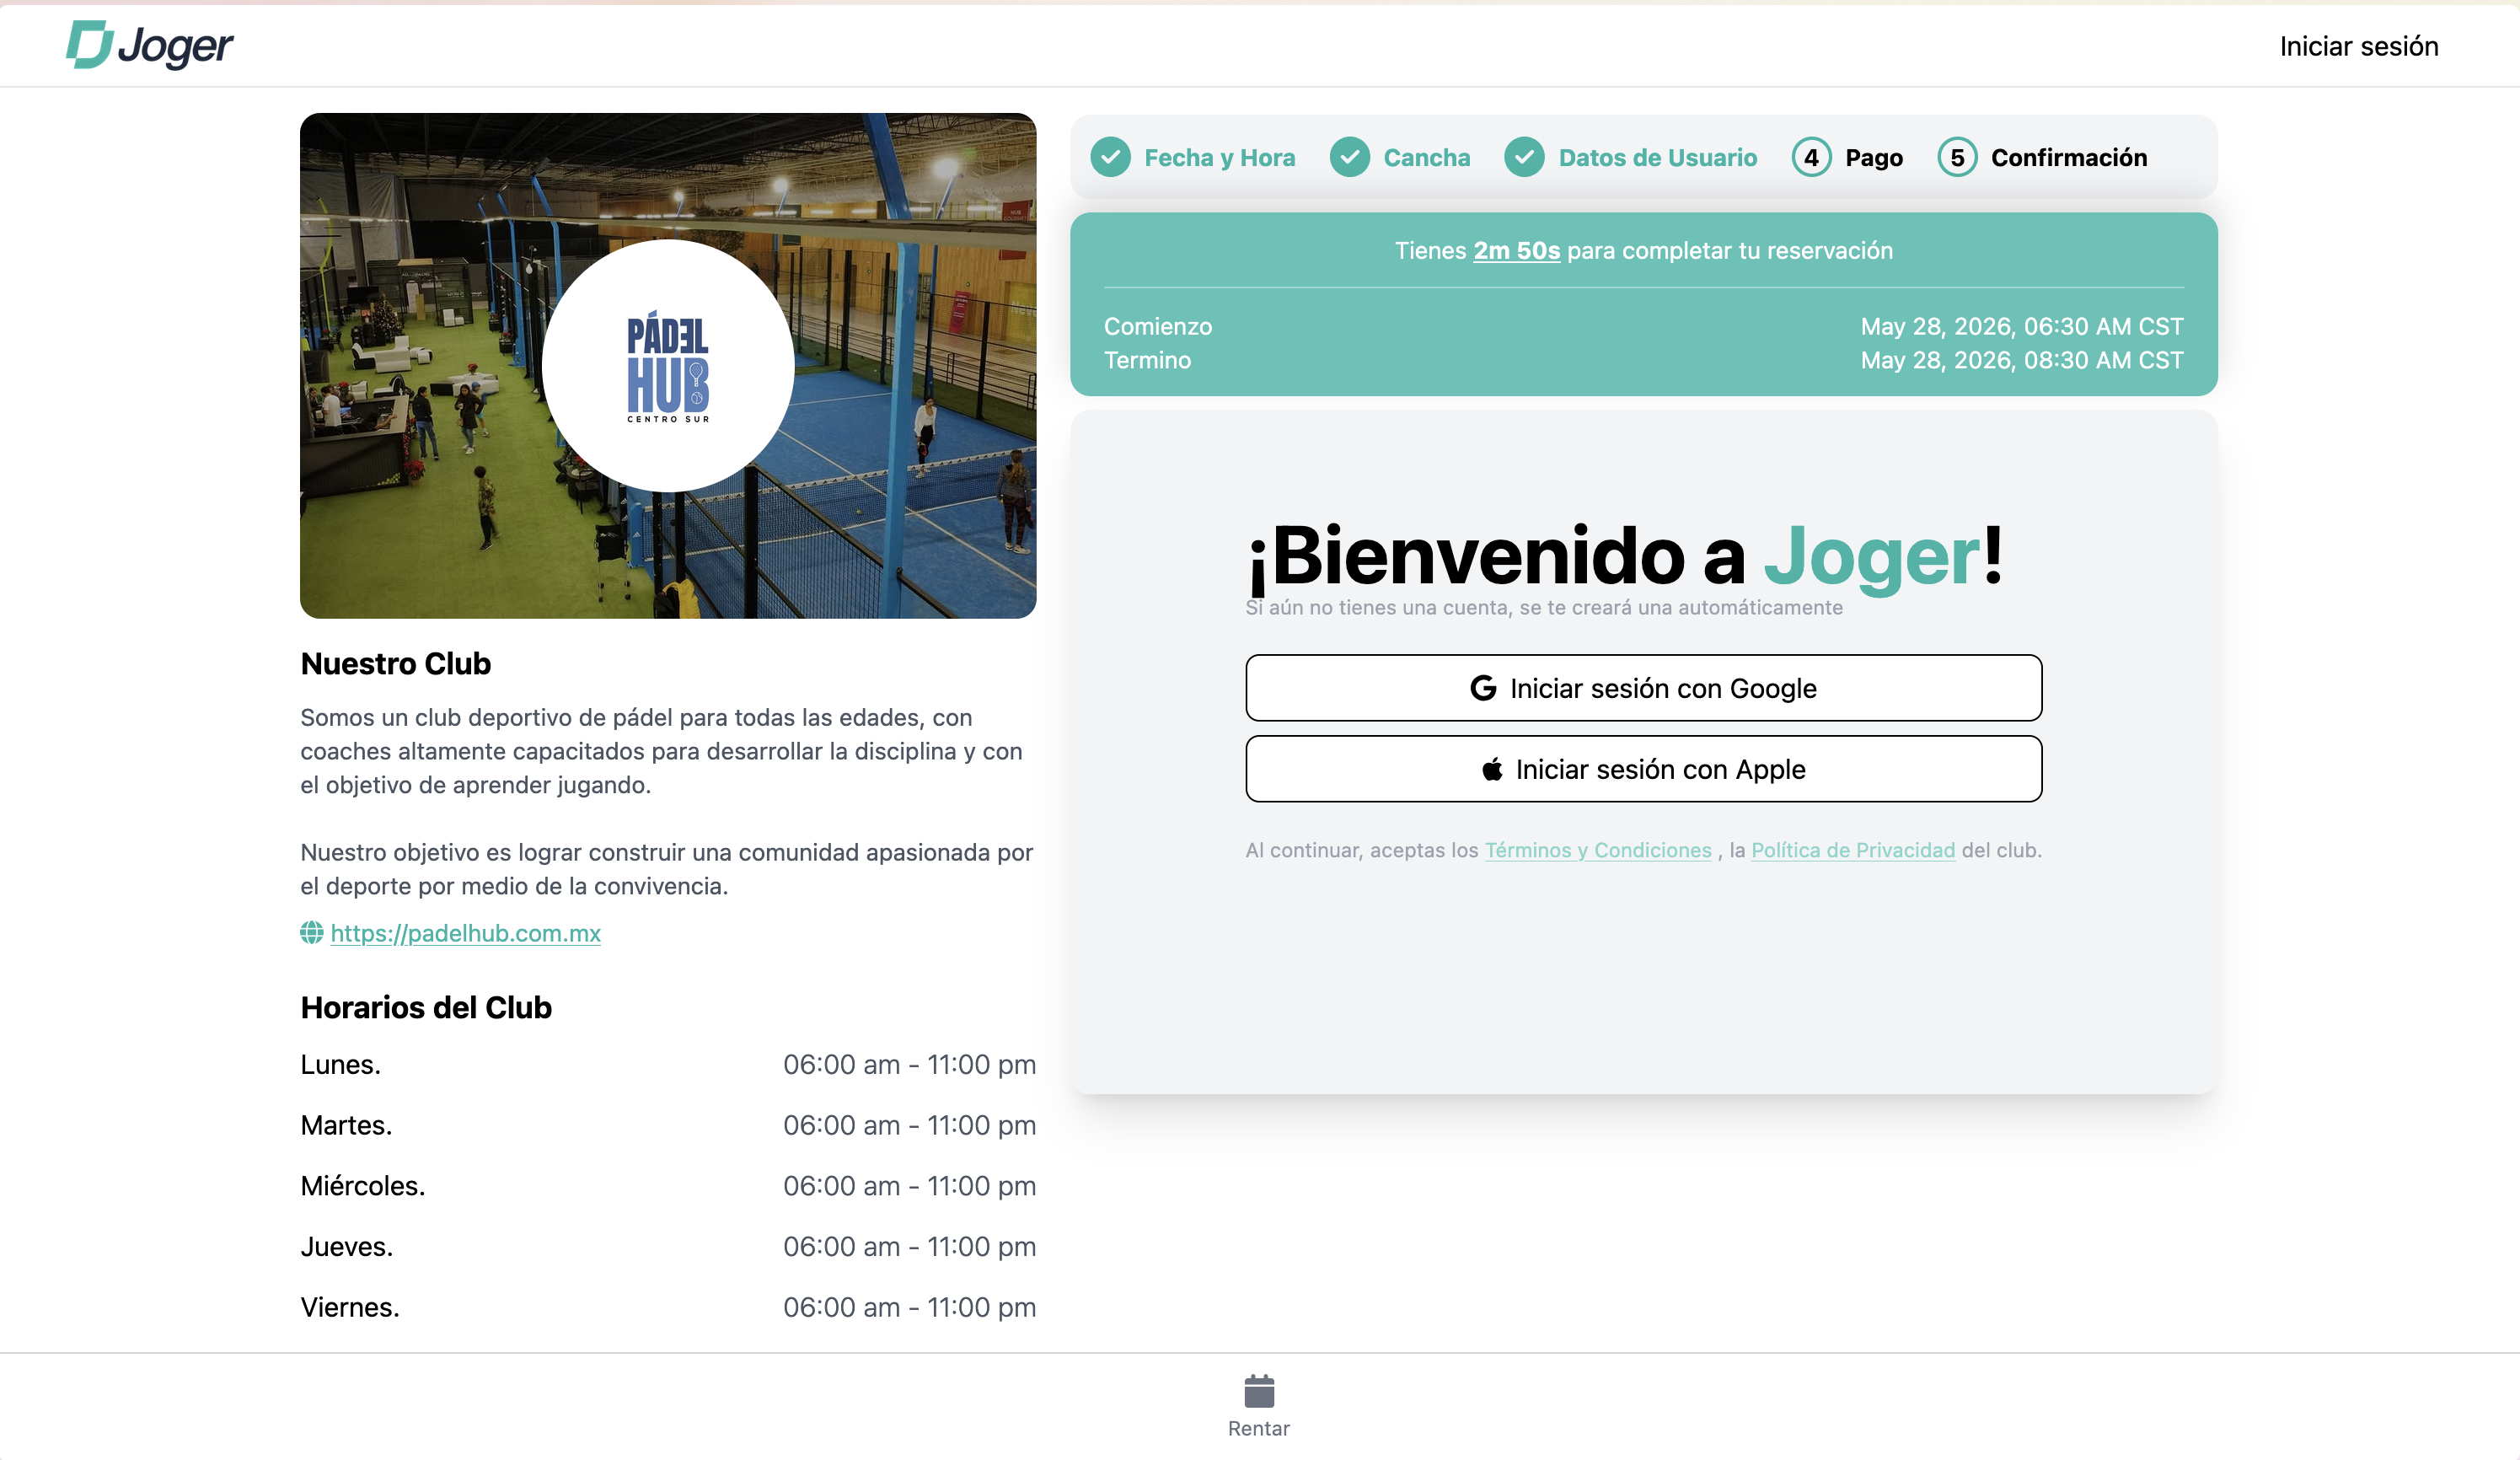Click the Nuestro Club heading

(395, 664)
